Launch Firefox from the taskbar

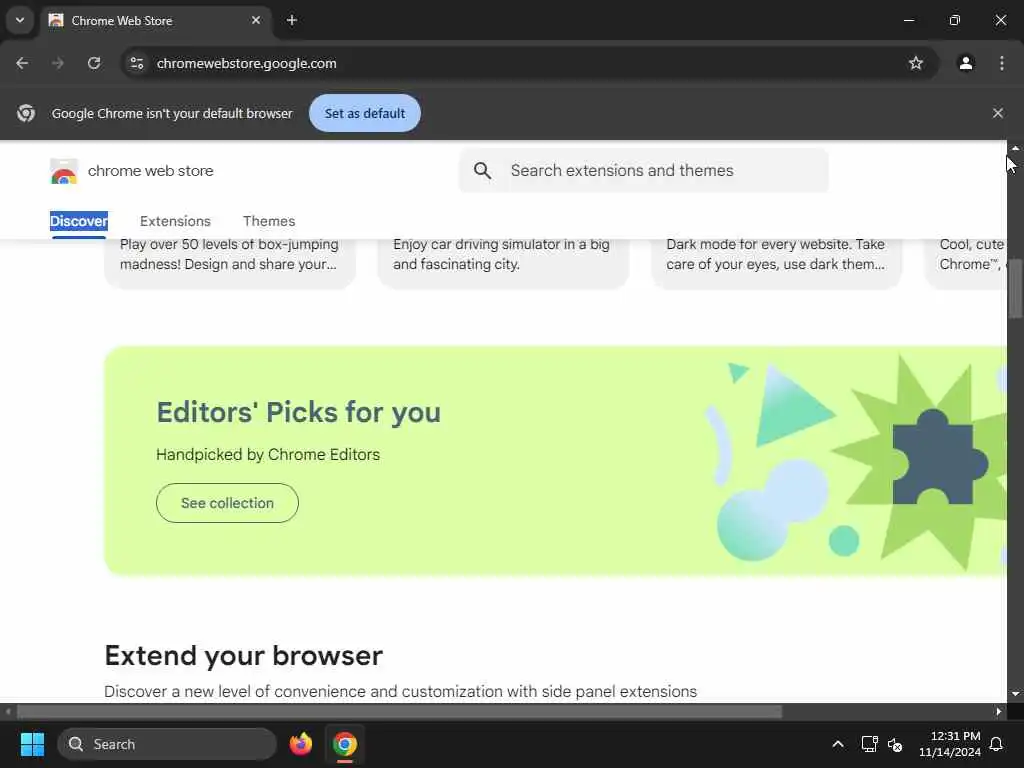[x=301, y=744]
